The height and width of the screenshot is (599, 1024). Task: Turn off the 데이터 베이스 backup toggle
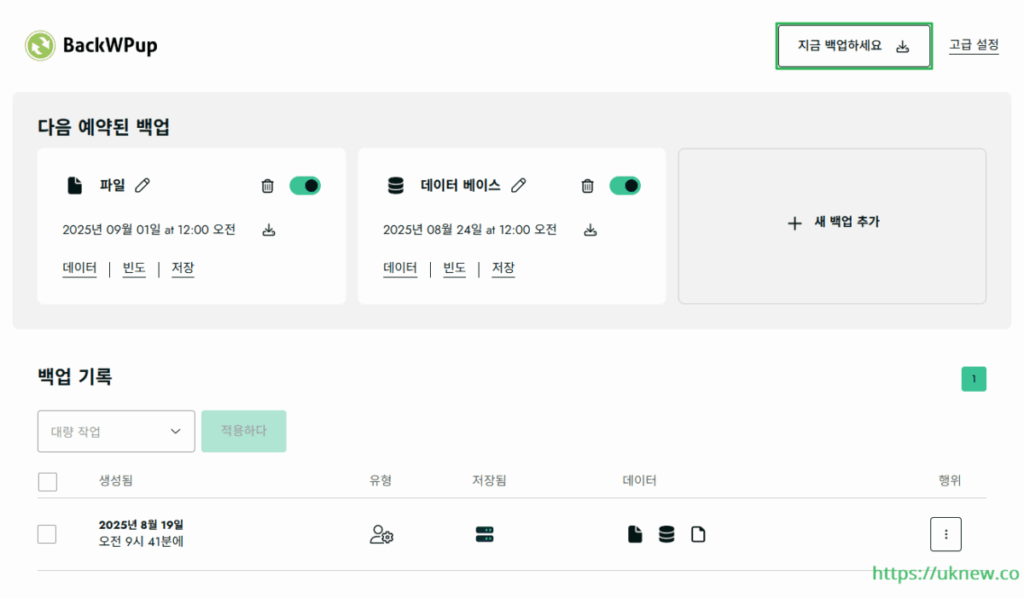click(x=625, y=186)
